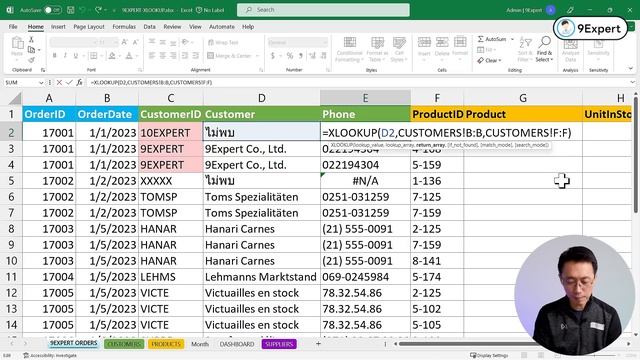Screen dimensions: 640x360
Task: Switch to the Review tab
Action: click(172, 27)
